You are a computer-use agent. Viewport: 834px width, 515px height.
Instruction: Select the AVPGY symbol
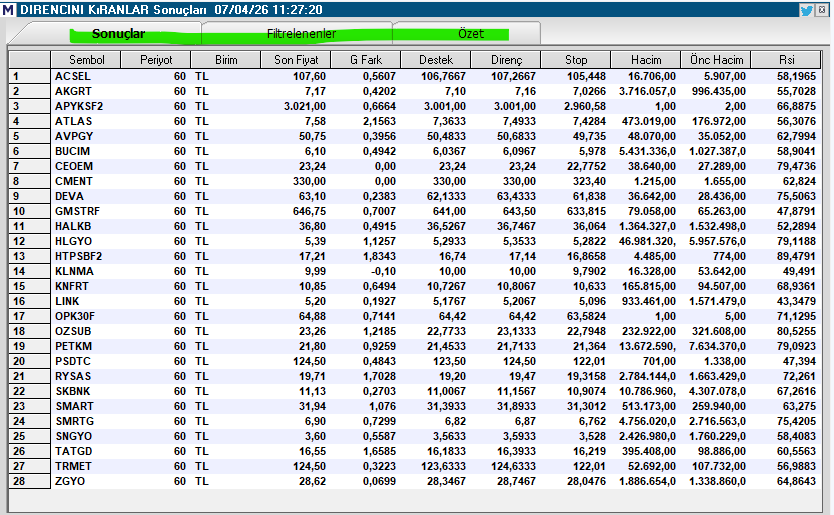pyautogui.click(x=73, y=136)
